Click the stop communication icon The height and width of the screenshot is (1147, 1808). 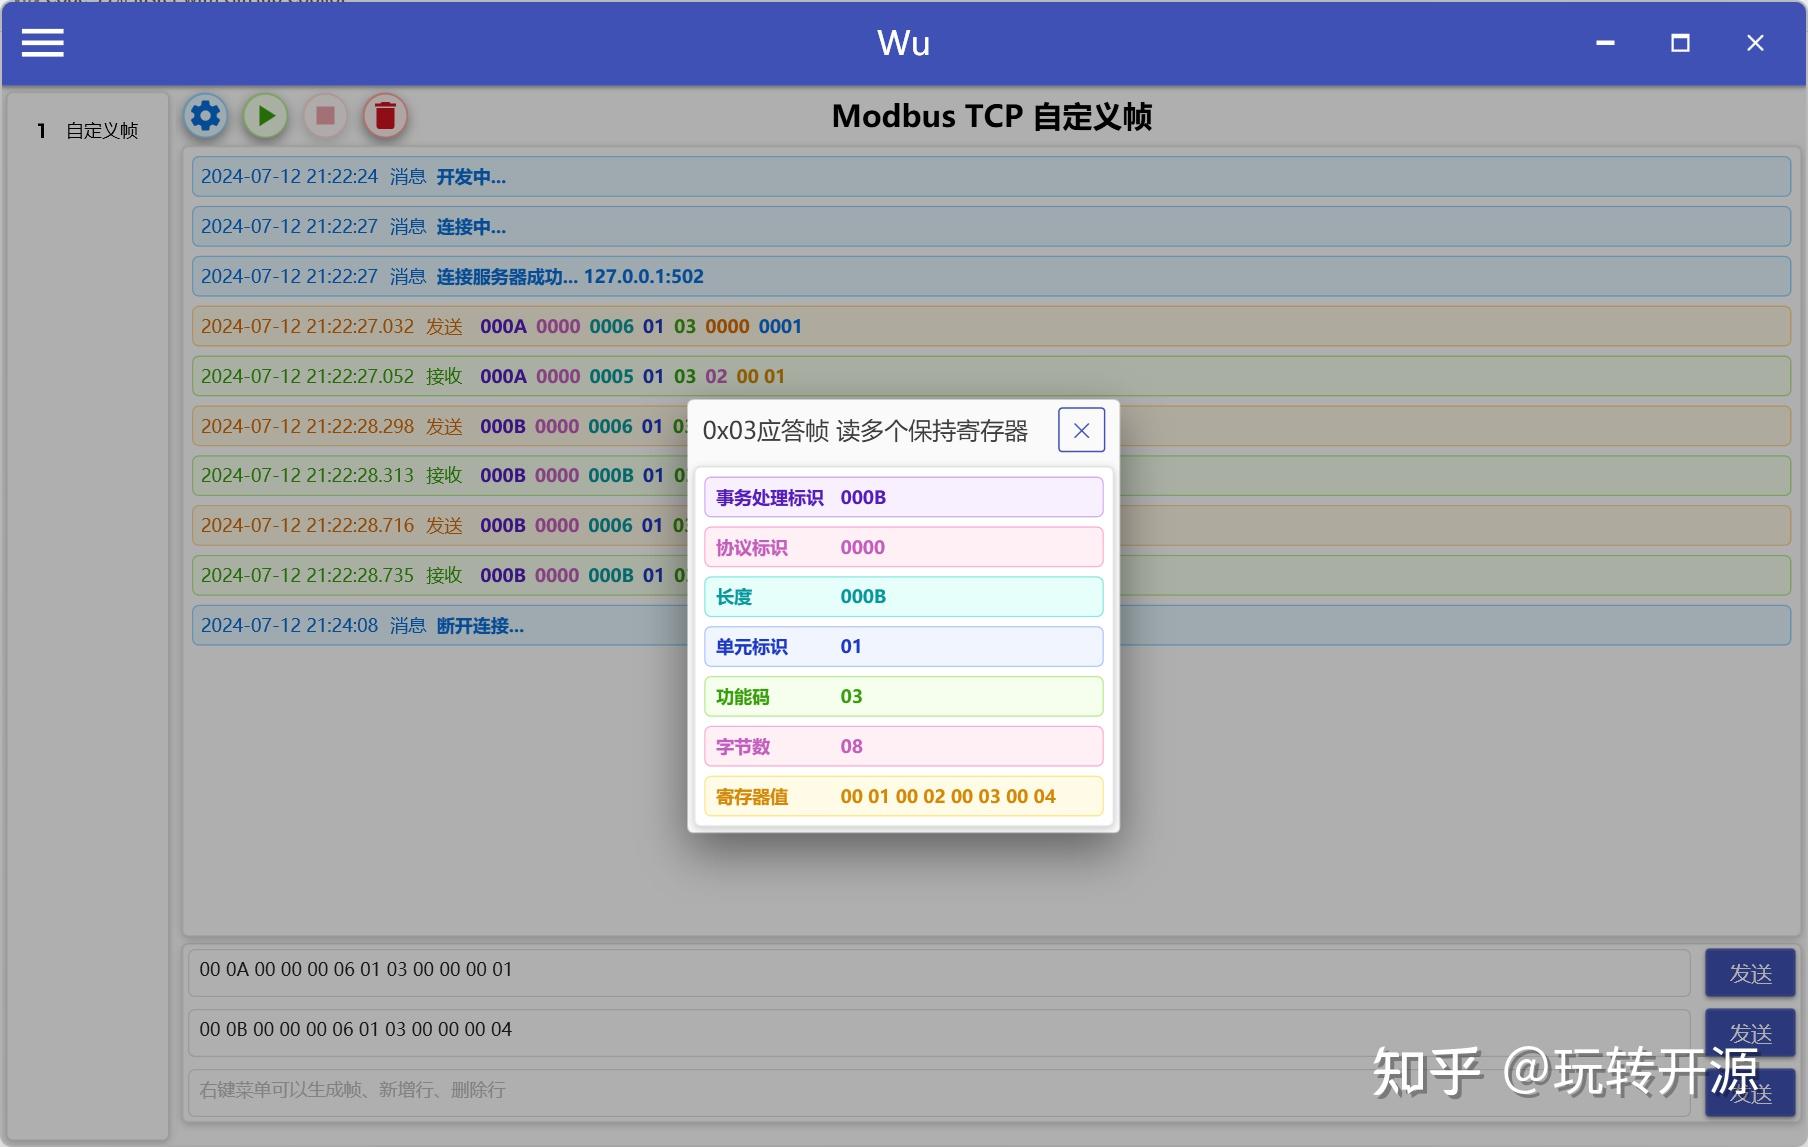[325, 115]
